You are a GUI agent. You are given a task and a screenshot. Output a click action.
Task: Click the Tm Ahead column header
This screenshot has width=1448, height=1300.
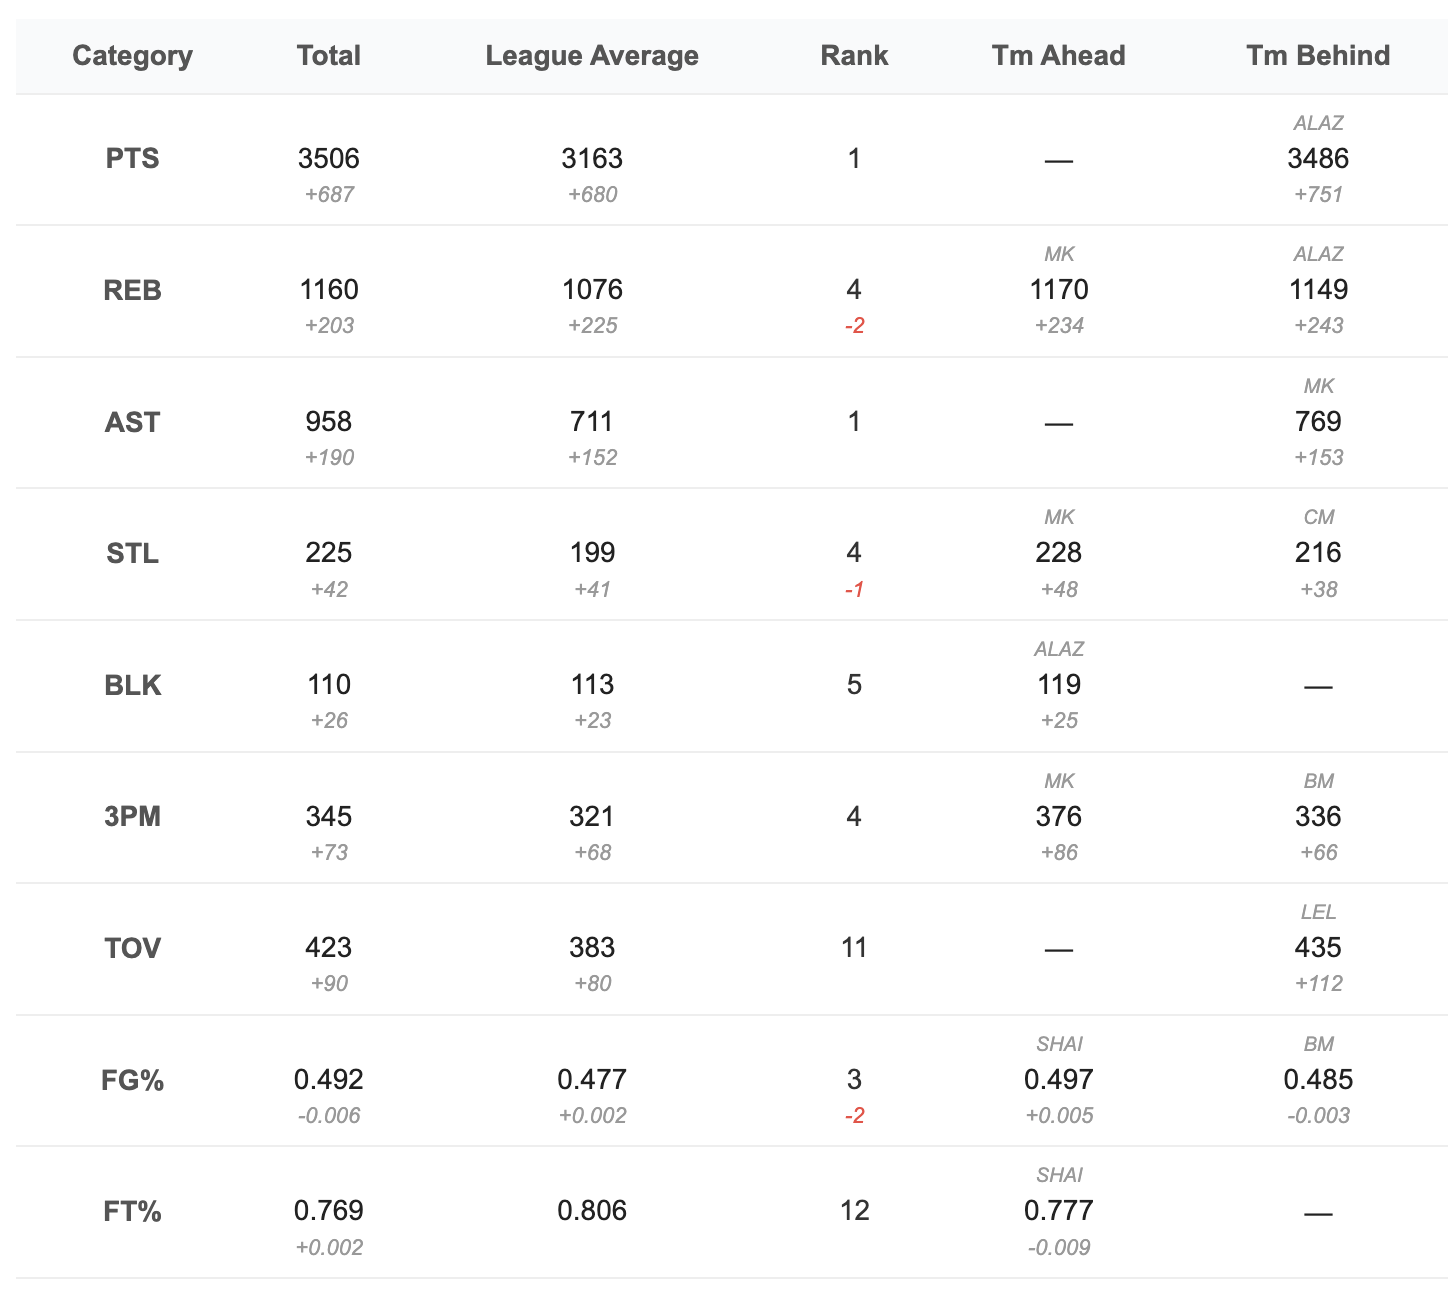(1058, 56)
